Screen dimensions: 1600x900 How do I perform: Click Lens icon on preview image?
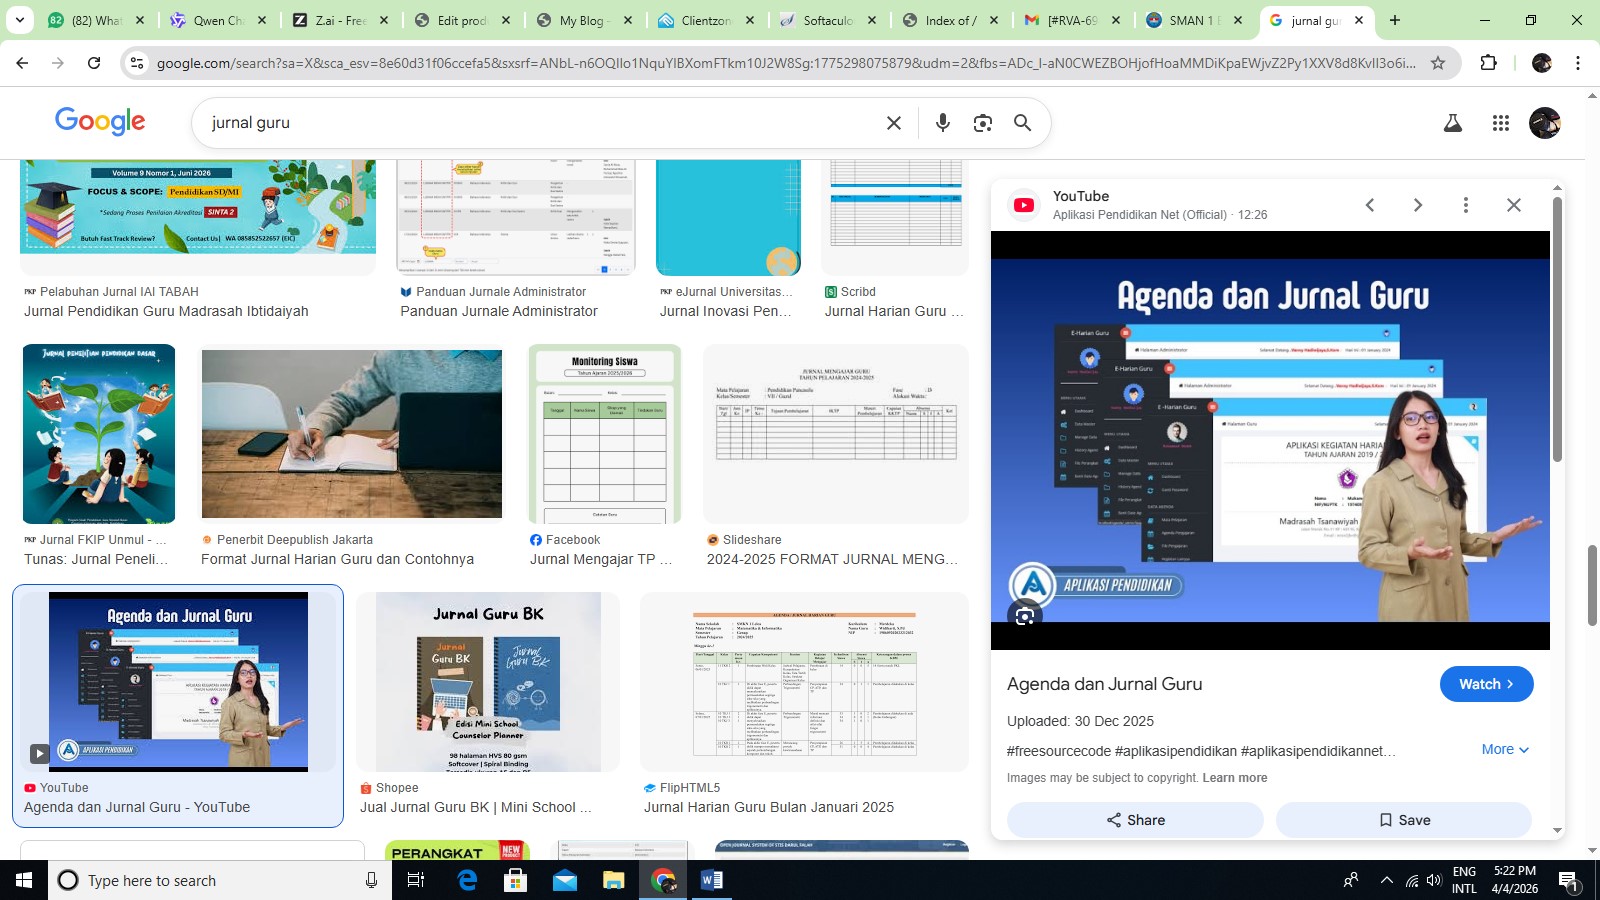click(x=1024, y=616)
